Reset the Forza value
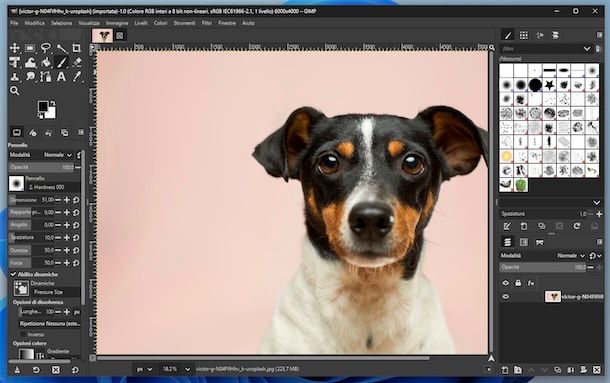The image size is (610, 383). [76, 263]
